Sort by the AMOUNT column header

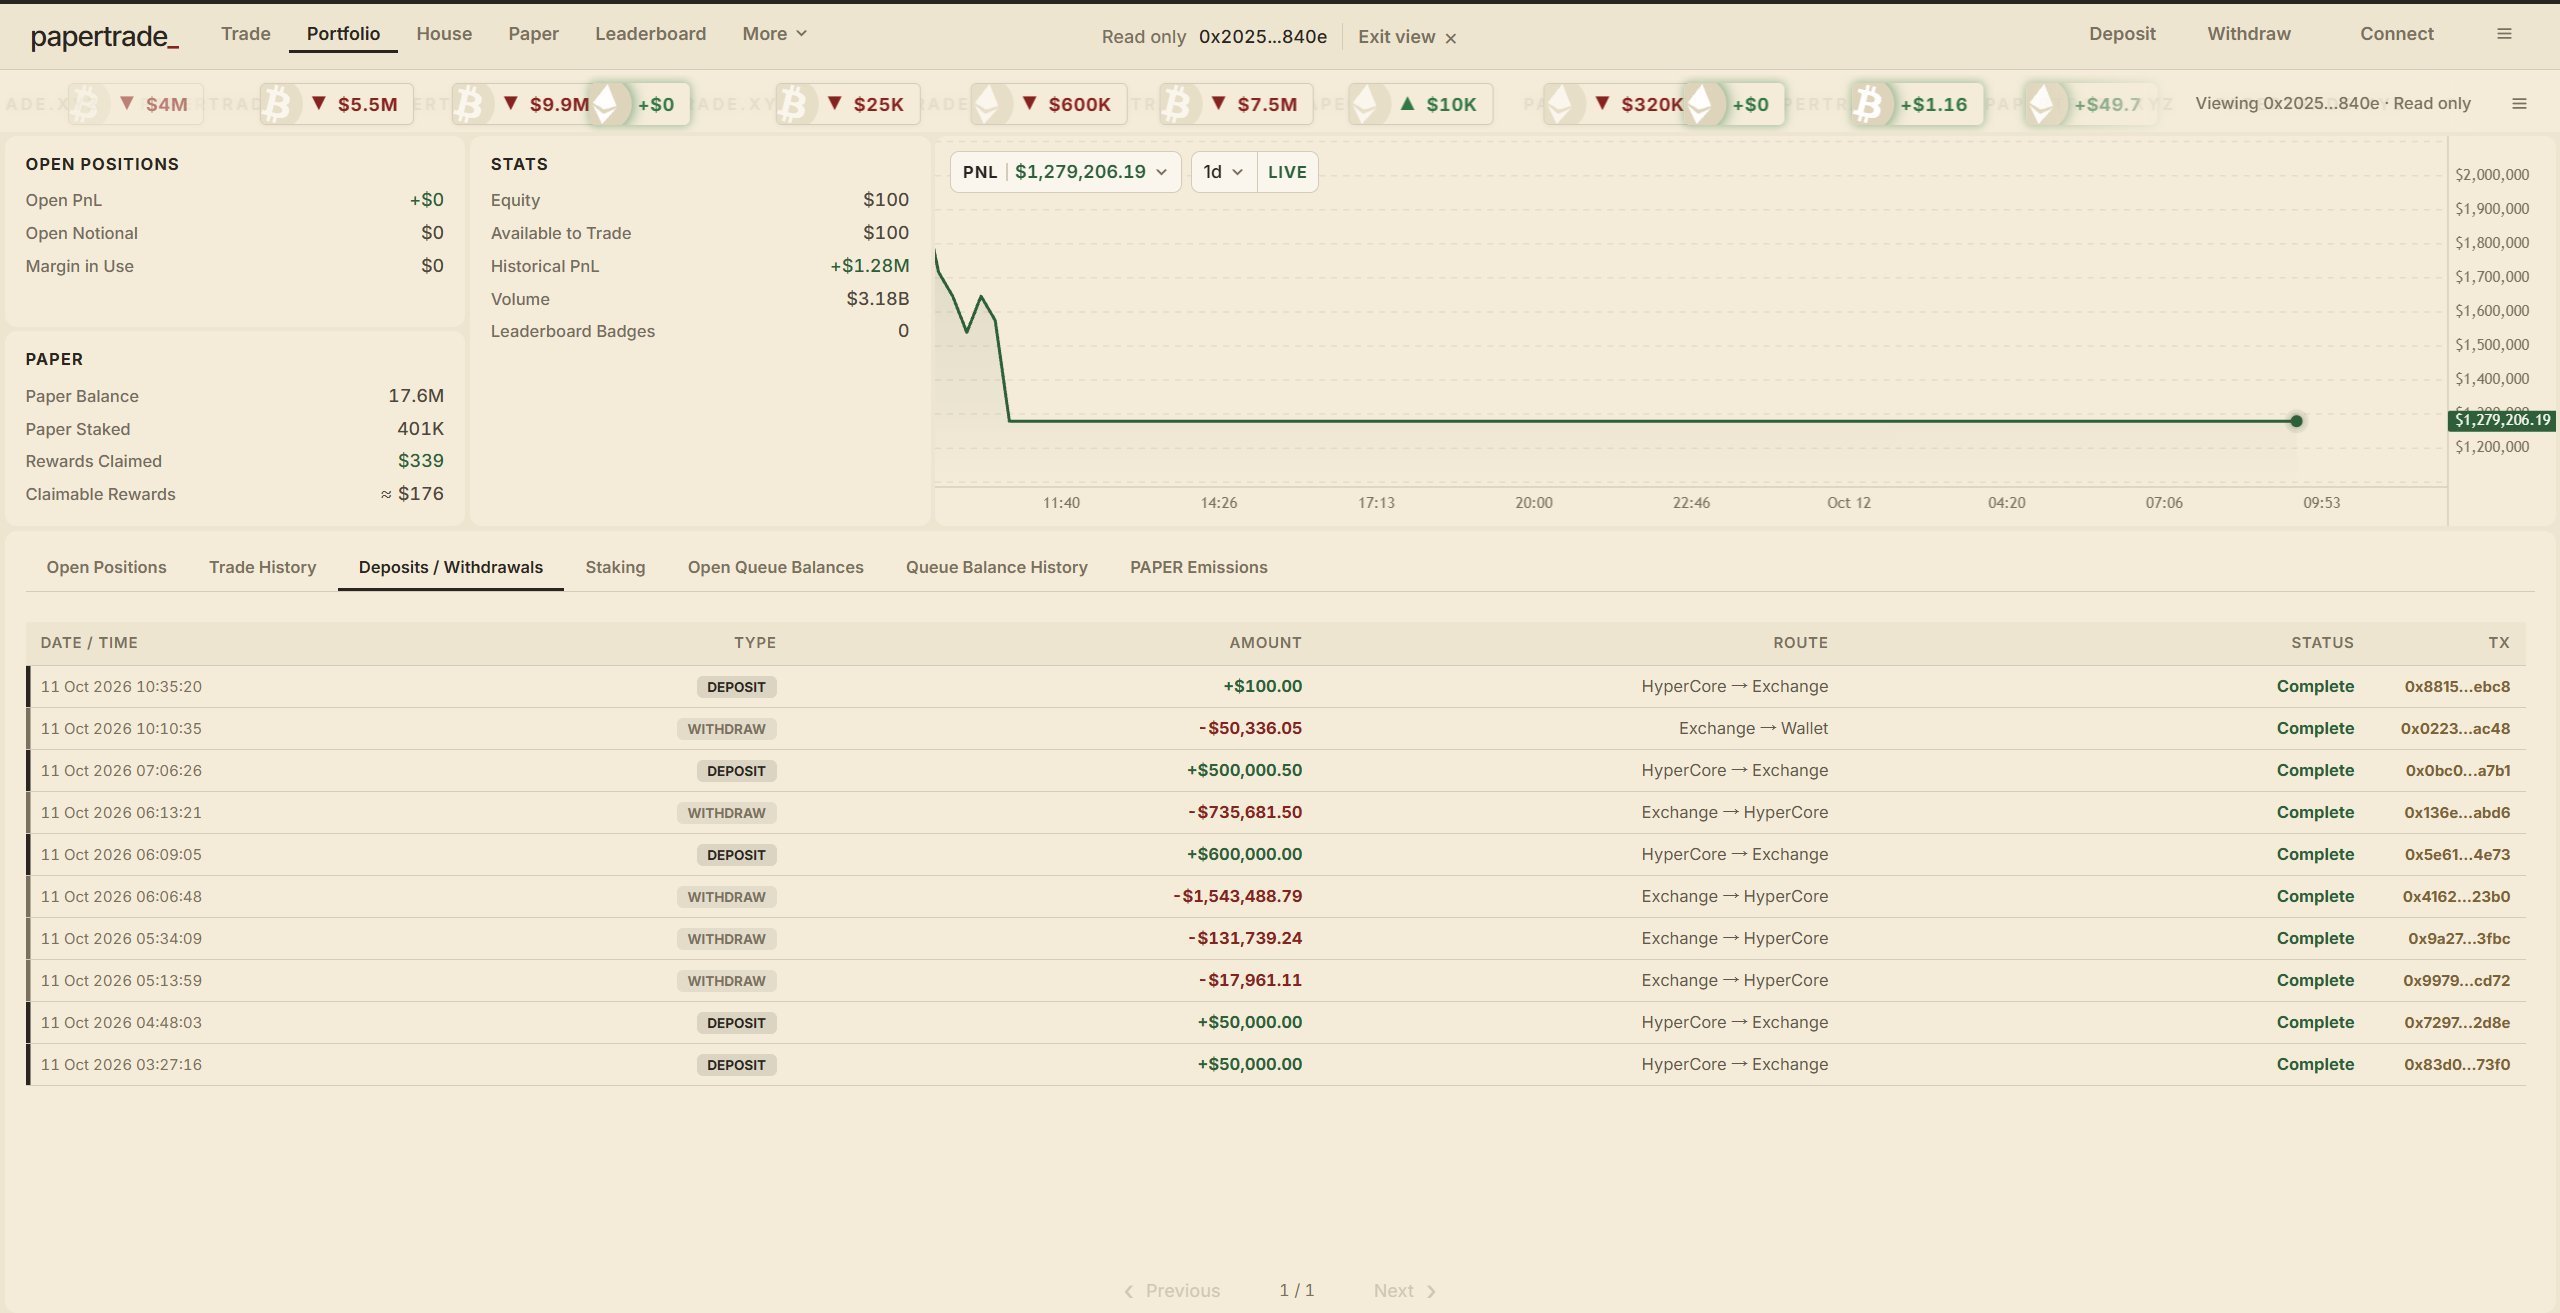pos(1265,643)
